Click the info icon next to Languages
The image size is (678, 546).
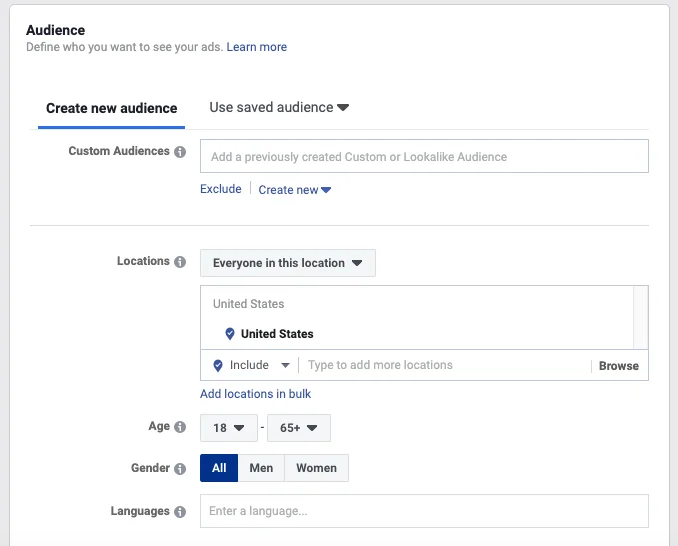point(180,512)
